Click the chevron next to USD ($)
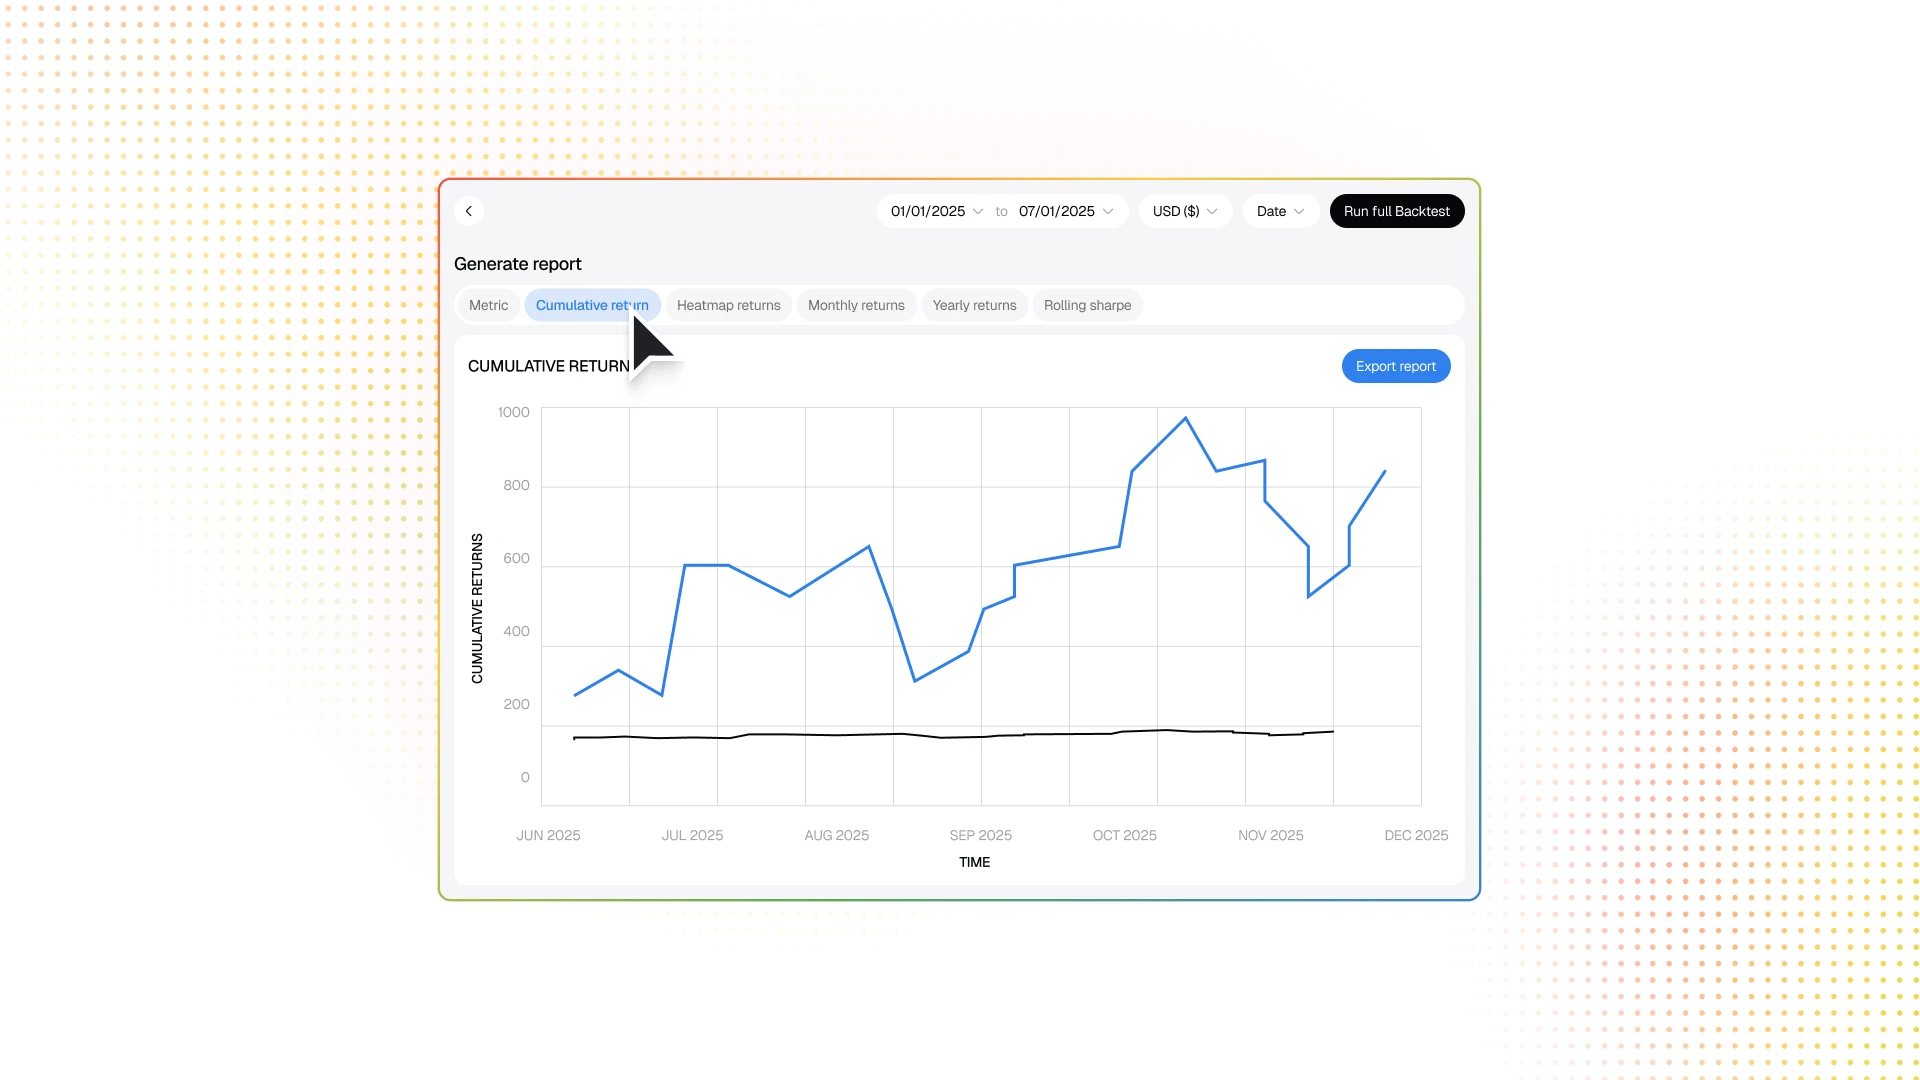The height and width of the screenshot is (1080, 1920). 1212,212
